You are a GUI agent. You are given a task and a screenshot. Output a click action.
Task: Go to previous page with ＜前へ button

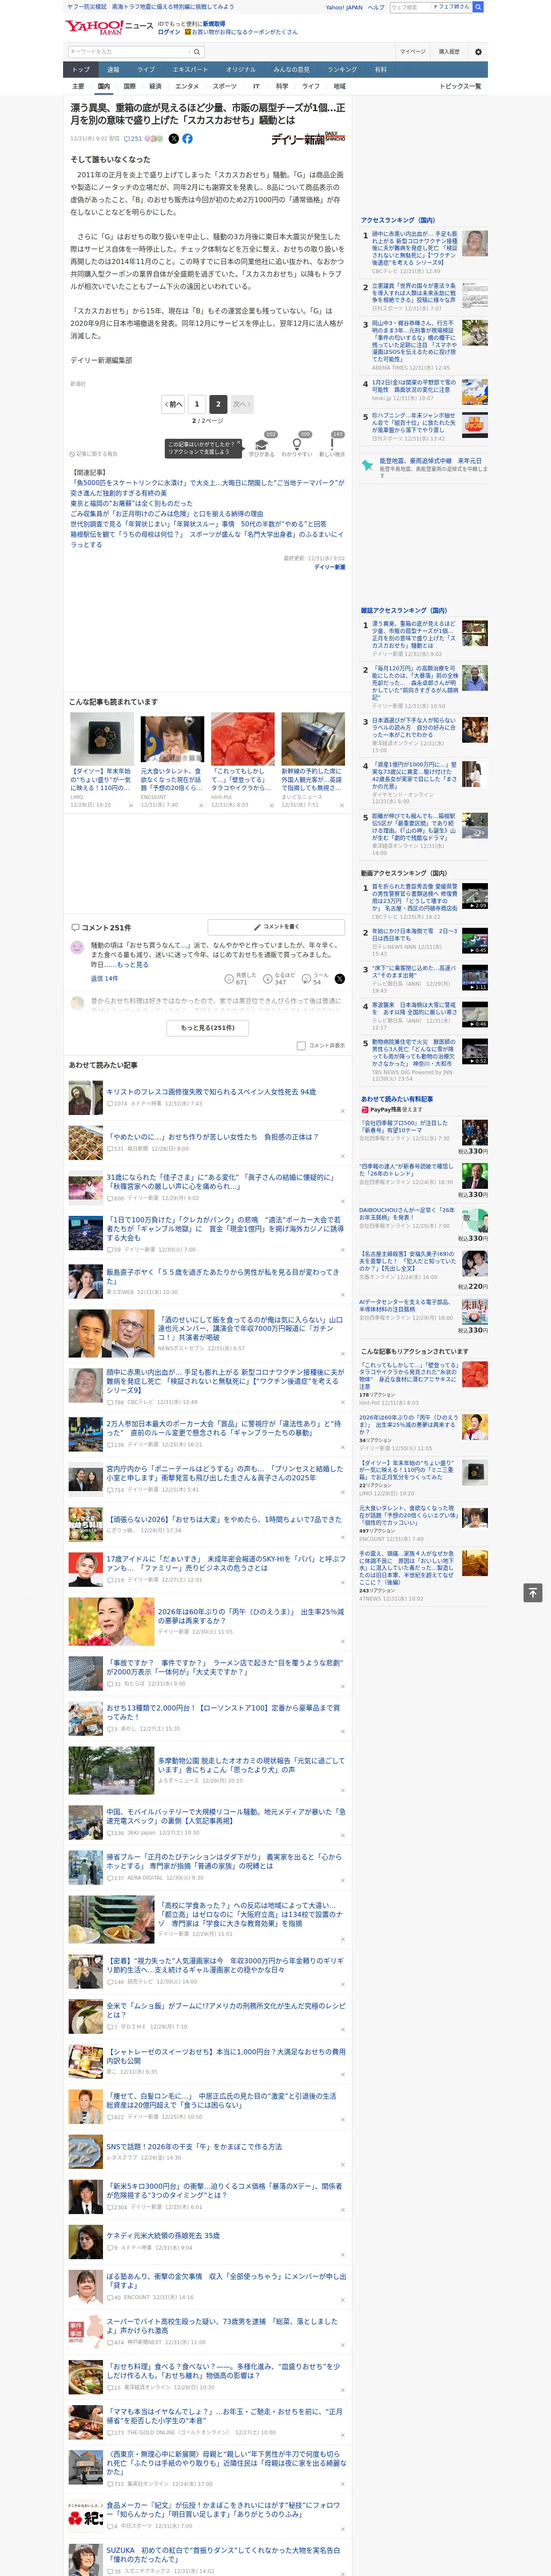pos(173,404)
